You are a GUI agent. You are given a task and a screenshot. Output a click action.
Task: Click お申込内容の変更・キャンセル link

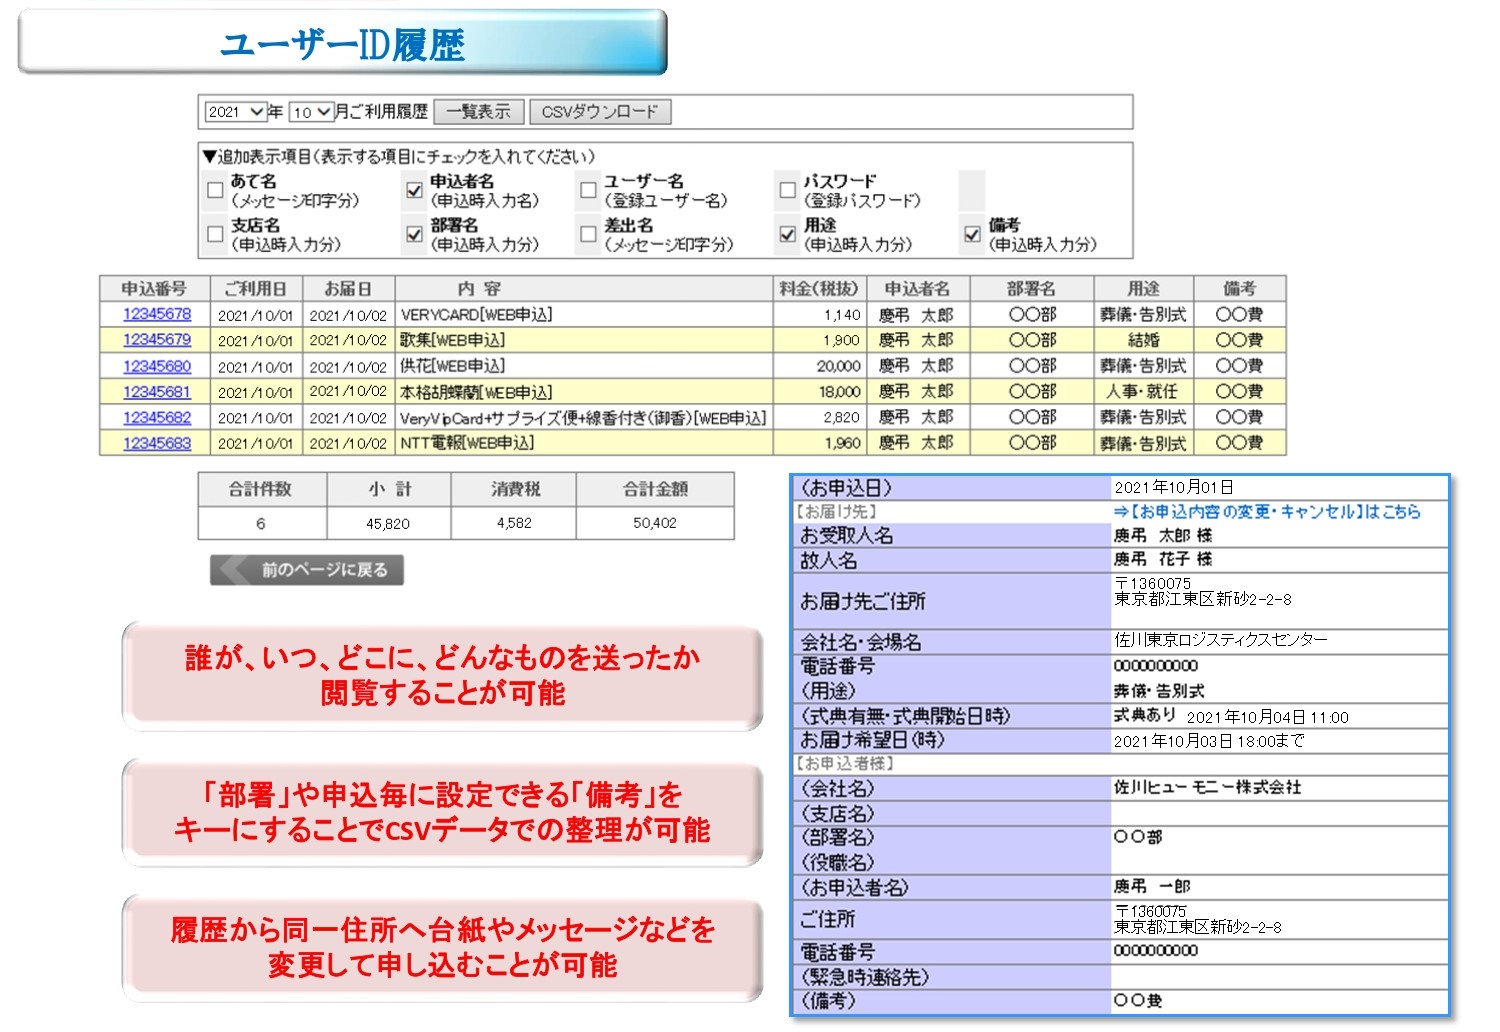click(x=1267, y=512)
